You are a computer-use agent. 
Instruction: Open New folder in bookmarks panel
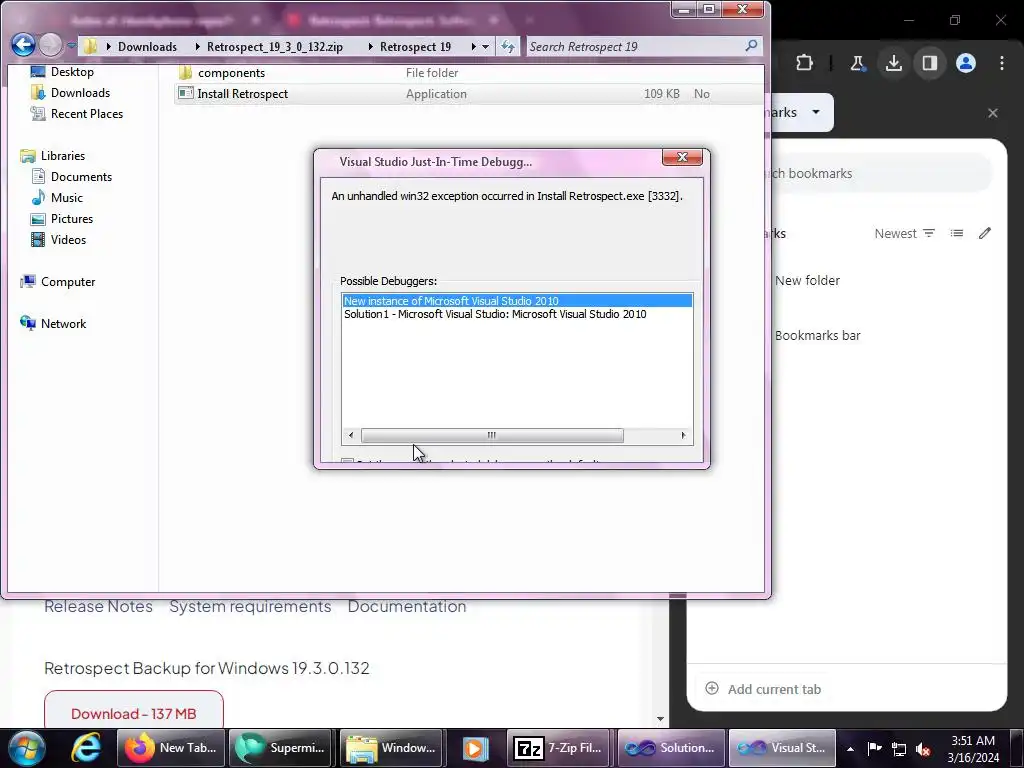pos(807,280)
